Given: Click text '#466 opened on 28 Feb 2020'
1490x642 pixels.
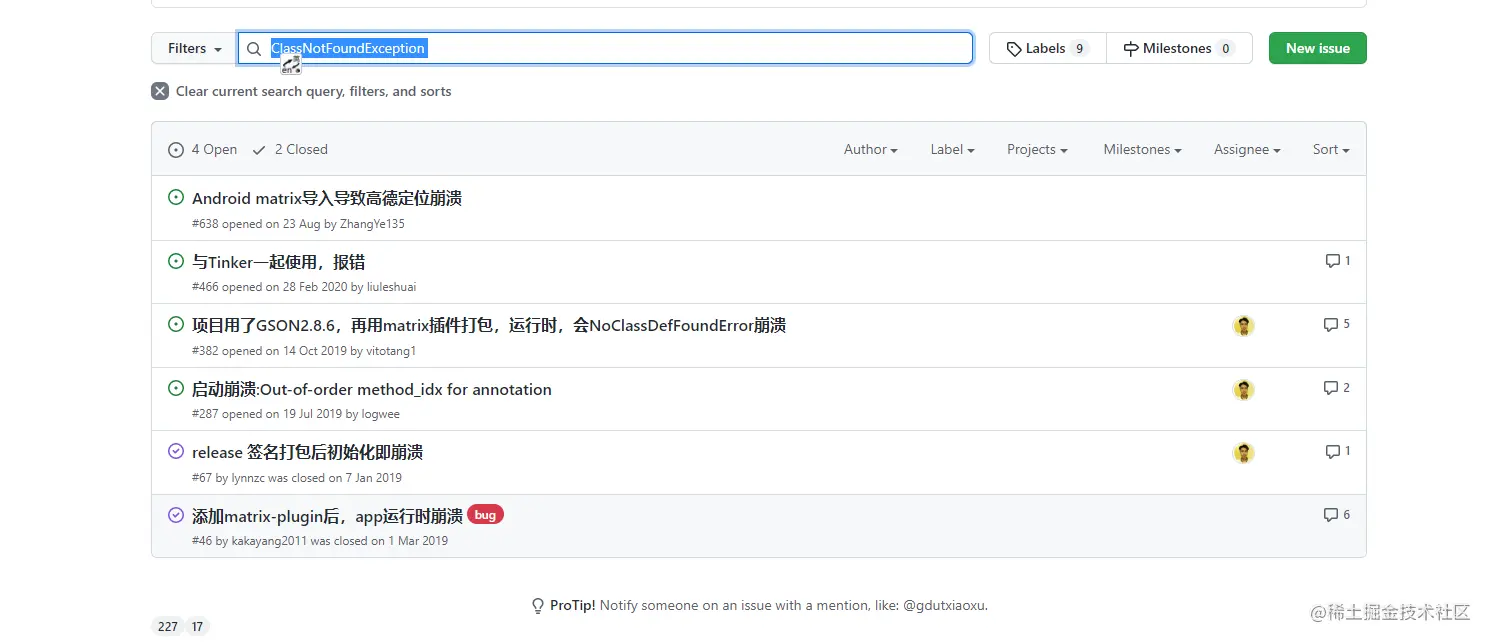Looking at the screenshot, I should (x=270, y=287).
